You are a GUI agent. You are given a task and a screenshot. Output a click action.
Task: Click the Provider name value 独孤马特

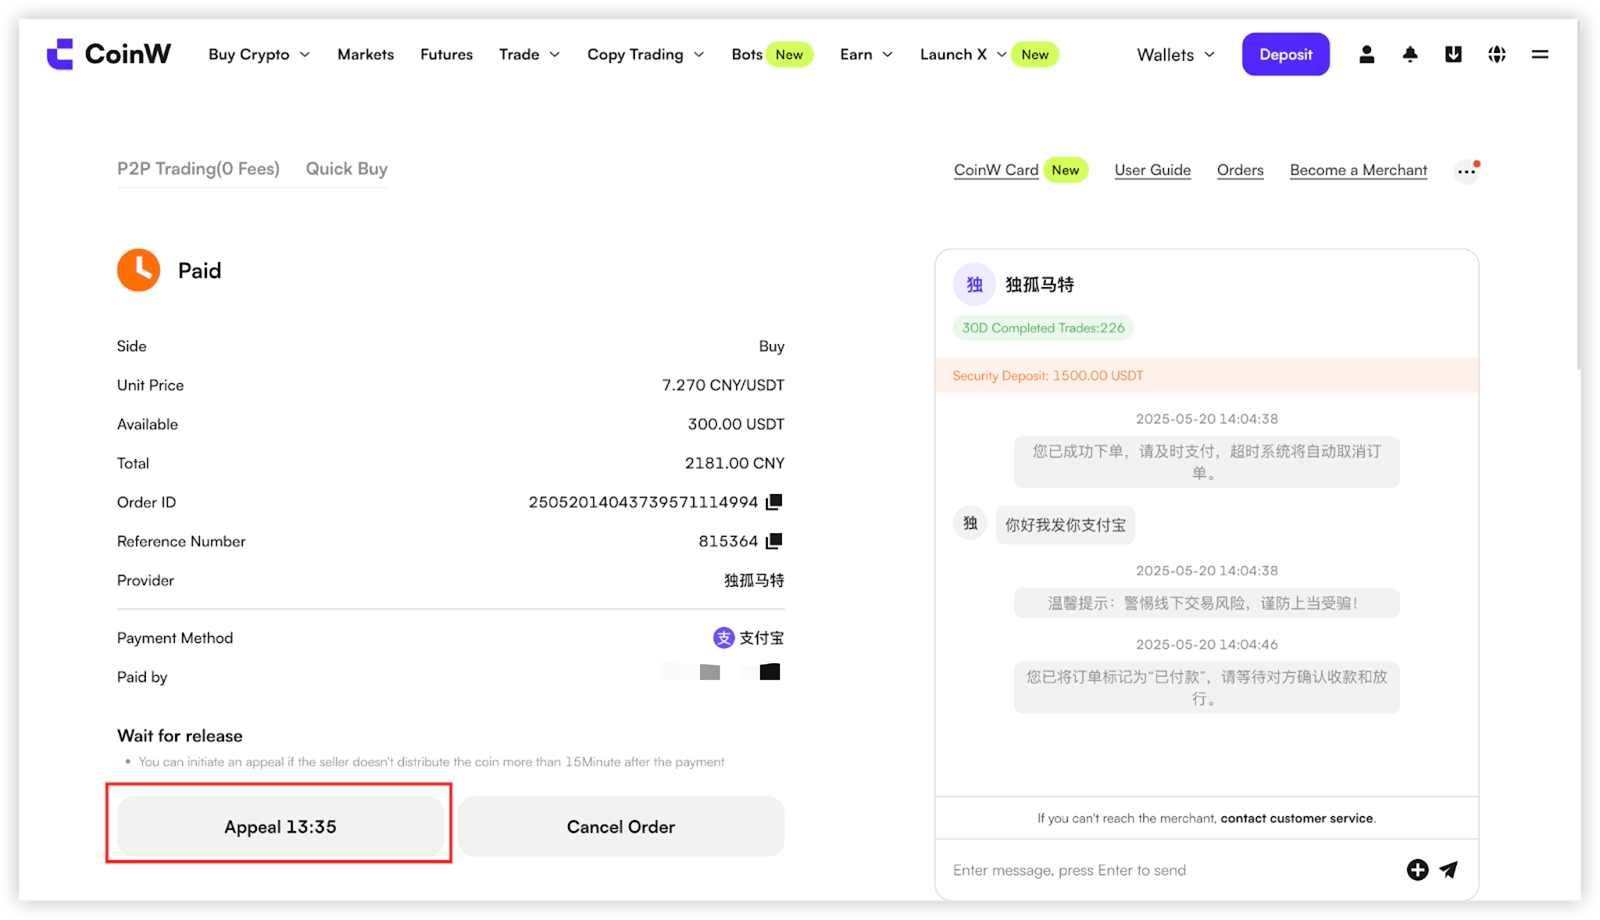[754, 580]
